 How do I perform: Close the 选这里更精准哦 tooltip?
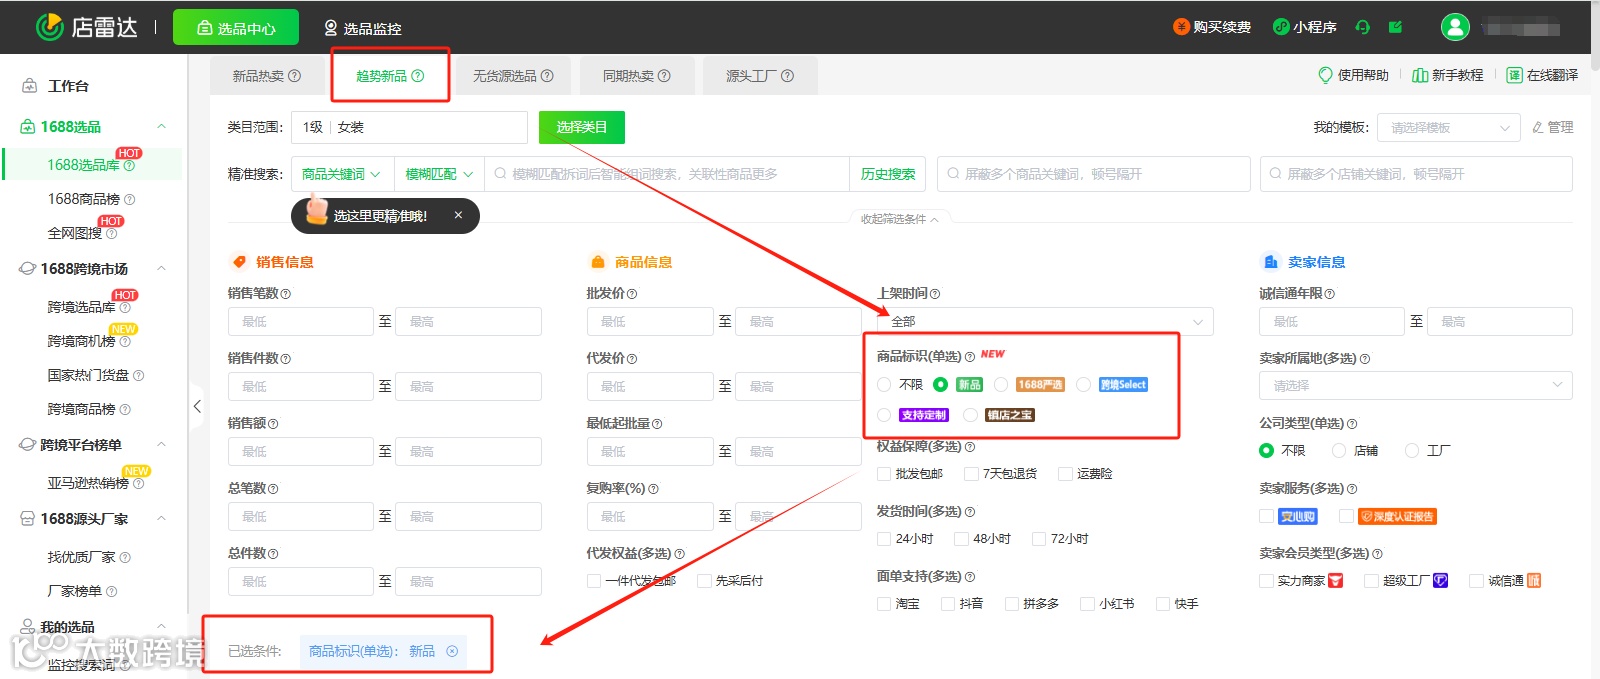[x=458, y=215]
